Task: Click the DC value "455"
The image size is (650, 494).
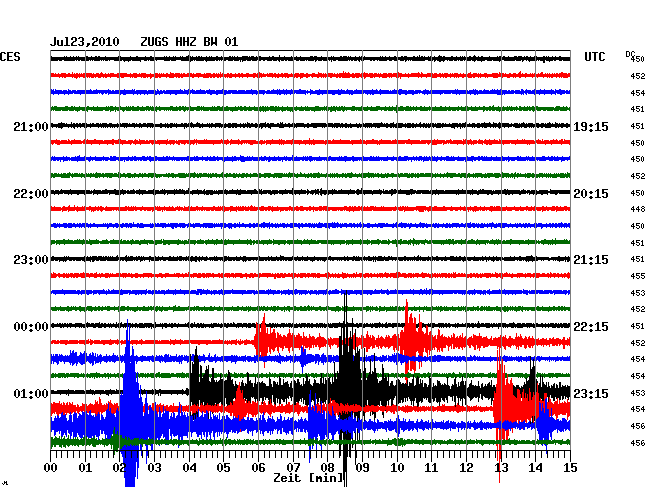Action: 638,276
